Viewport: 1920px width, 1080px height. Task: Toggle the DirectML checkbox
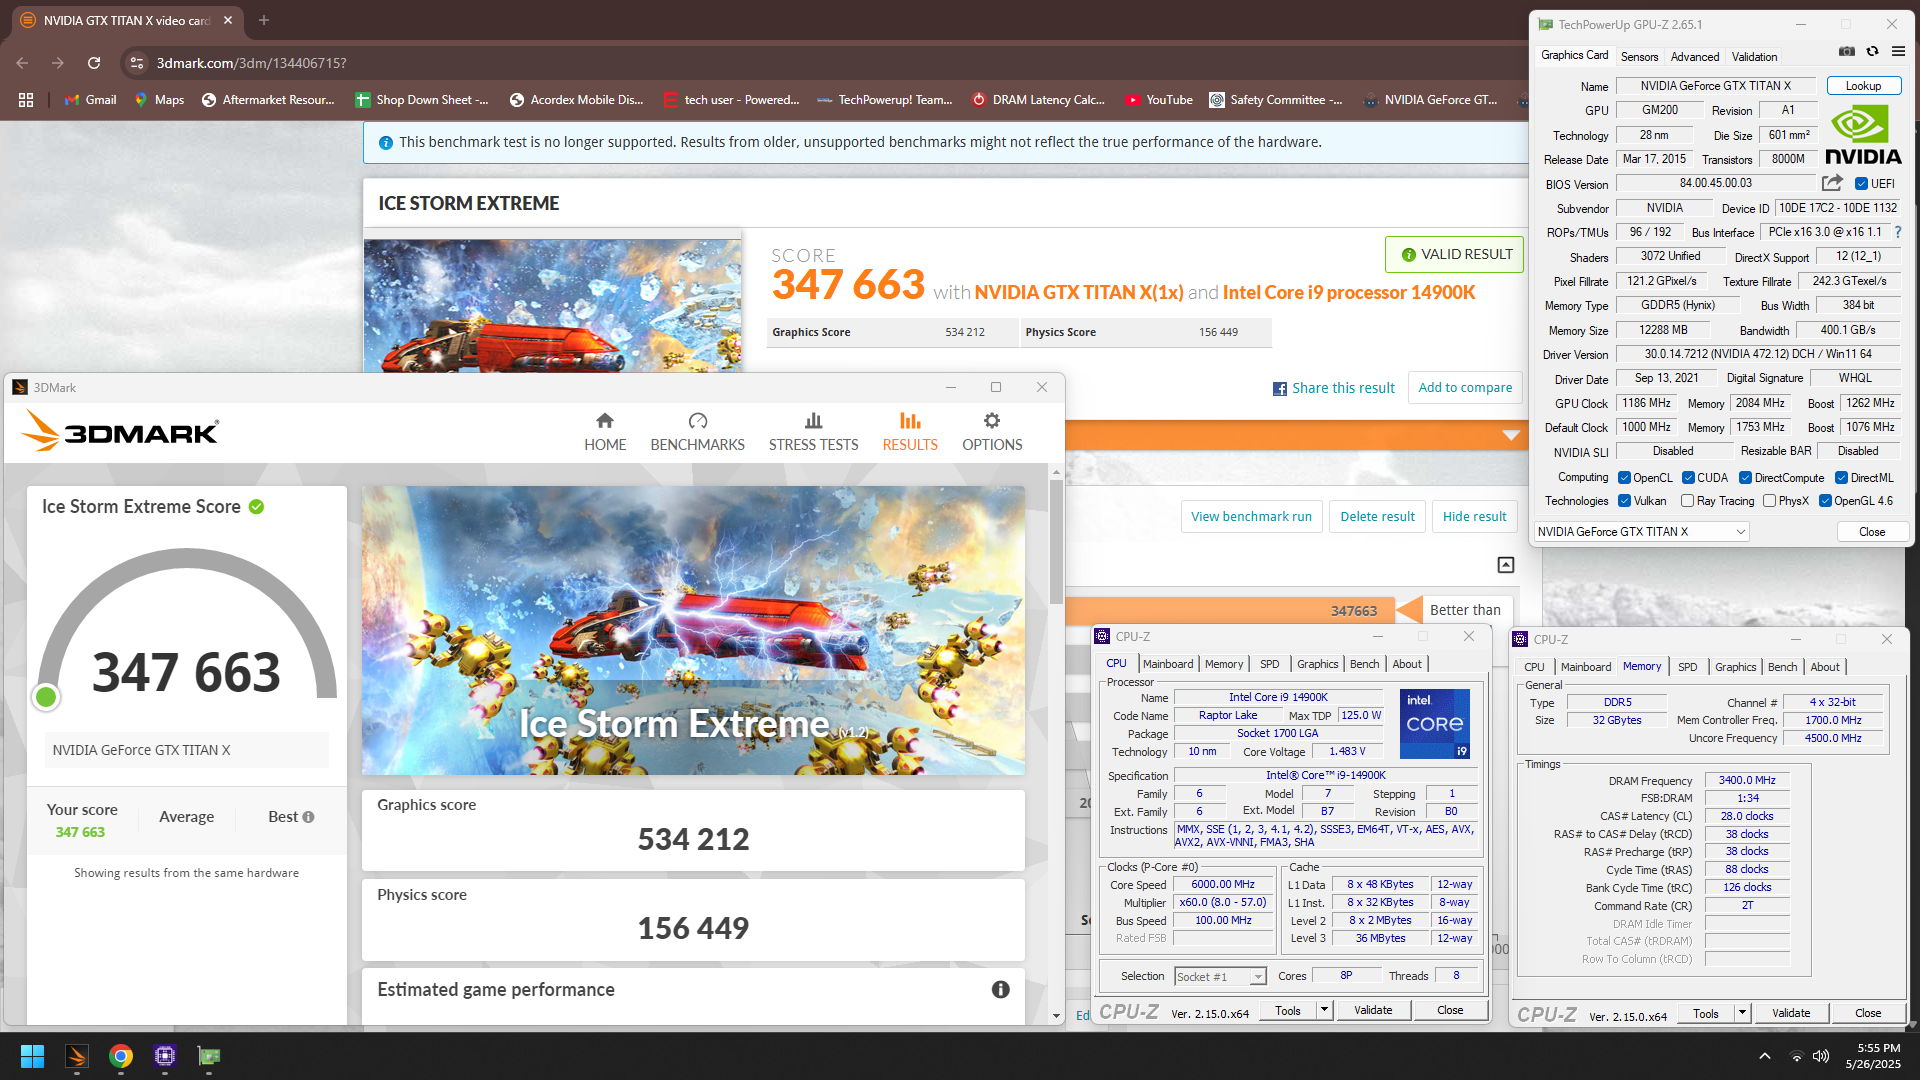(x=1841, y=478)
